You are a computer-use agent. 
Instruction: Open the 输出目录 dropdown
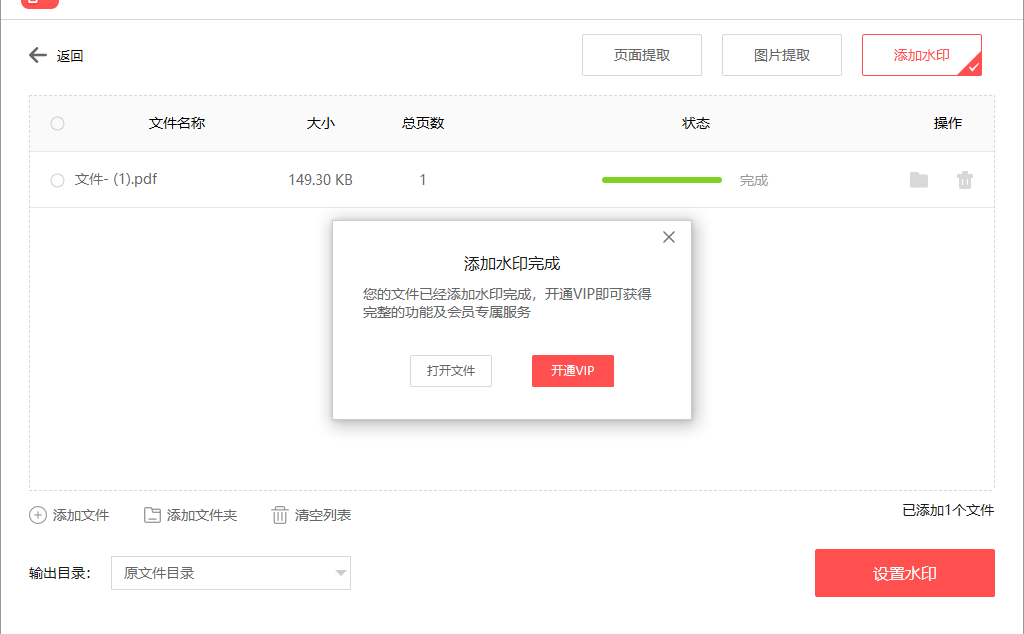[231, 573]
